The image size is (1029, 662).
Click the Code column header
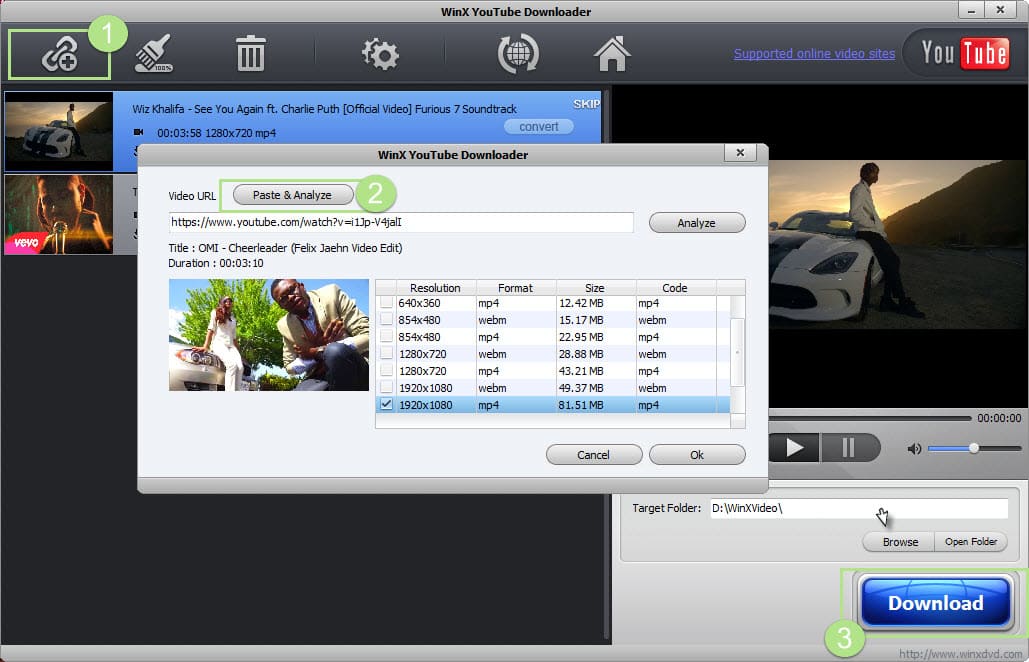click(x=675, y=287)
